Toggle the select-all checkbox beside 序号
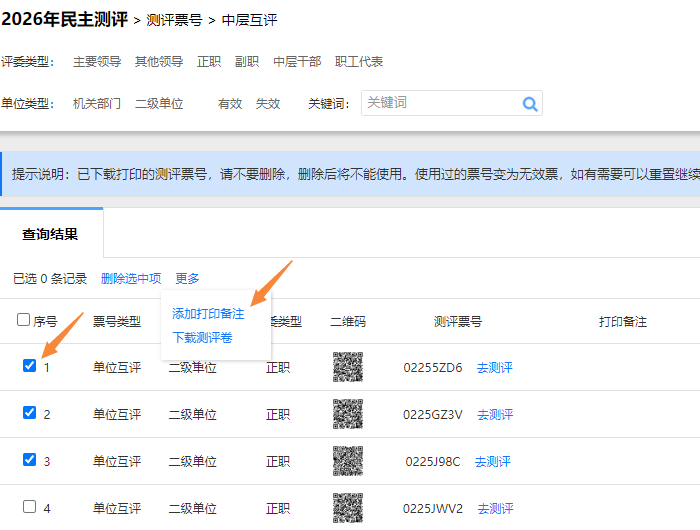Image resolution: width=700 pixels, height=530 pixels. tap(23, 320)
